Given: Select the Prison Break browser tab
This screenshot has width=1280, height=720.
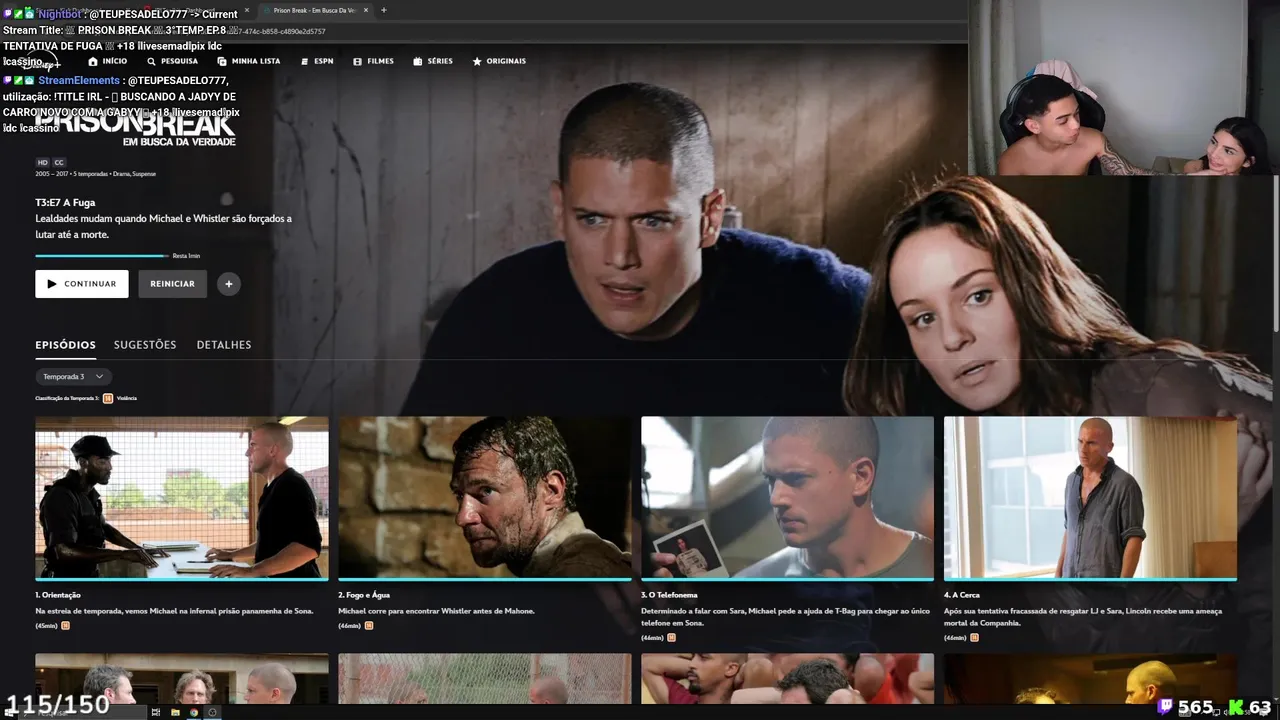Looking at the screenshot, I should tap(315, 10).
